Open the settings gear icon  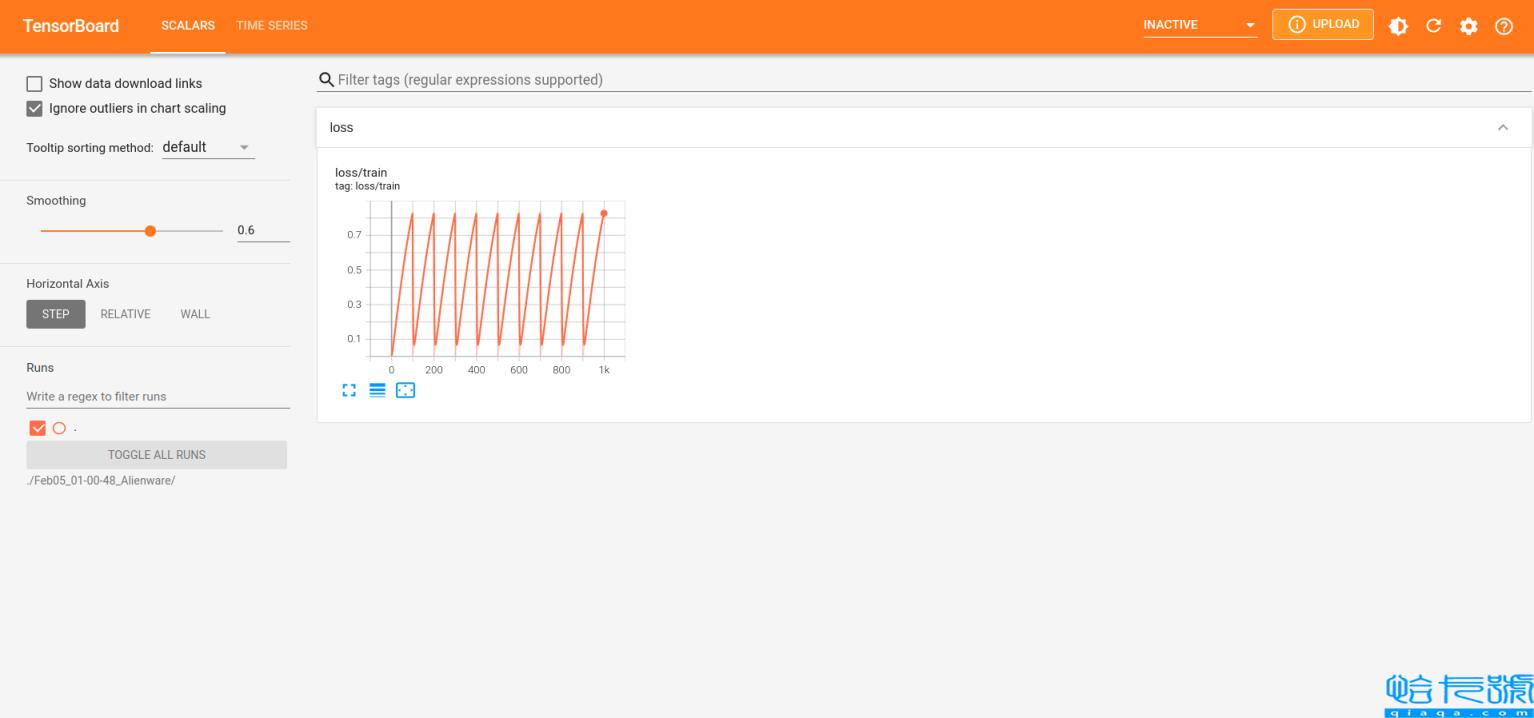coord(1468,26)
